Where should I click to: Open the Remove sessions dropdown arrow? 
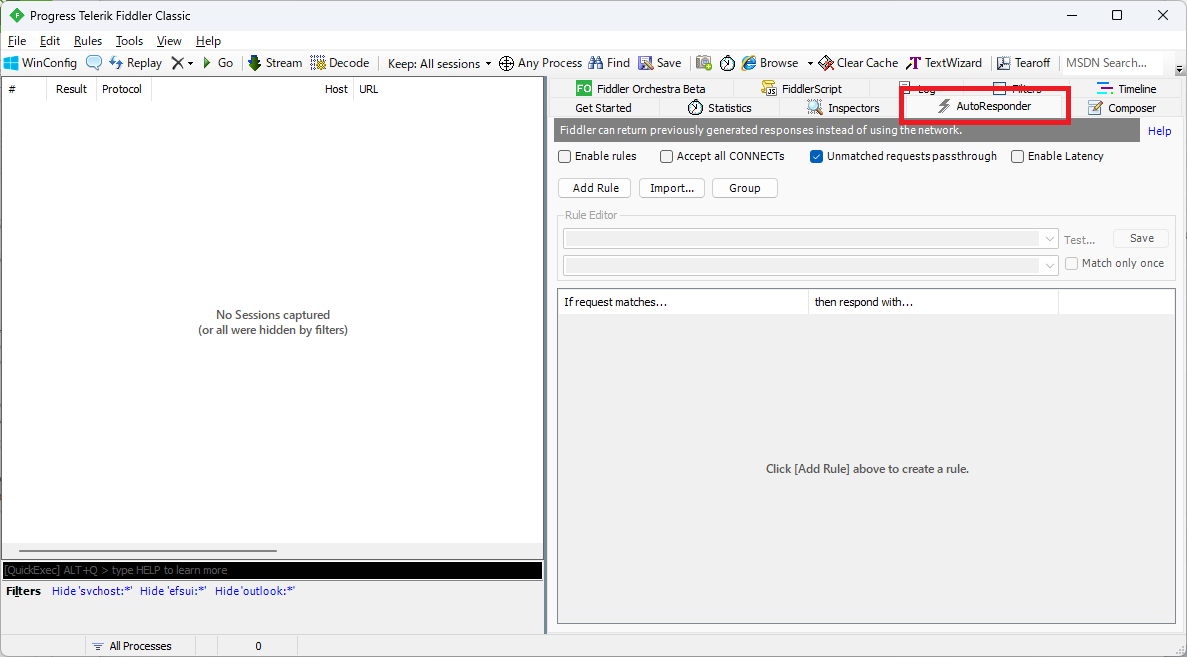pos(190,64)
